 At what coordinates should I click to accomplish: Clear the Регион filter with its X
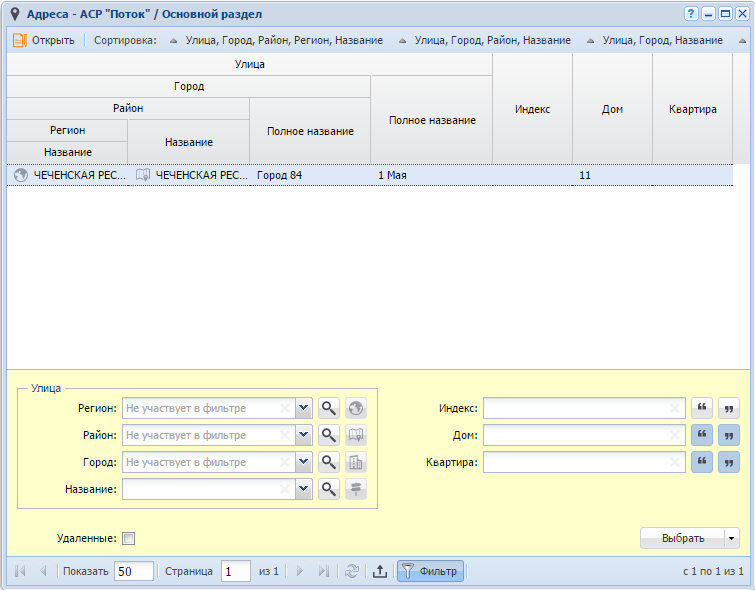point(285,408)
